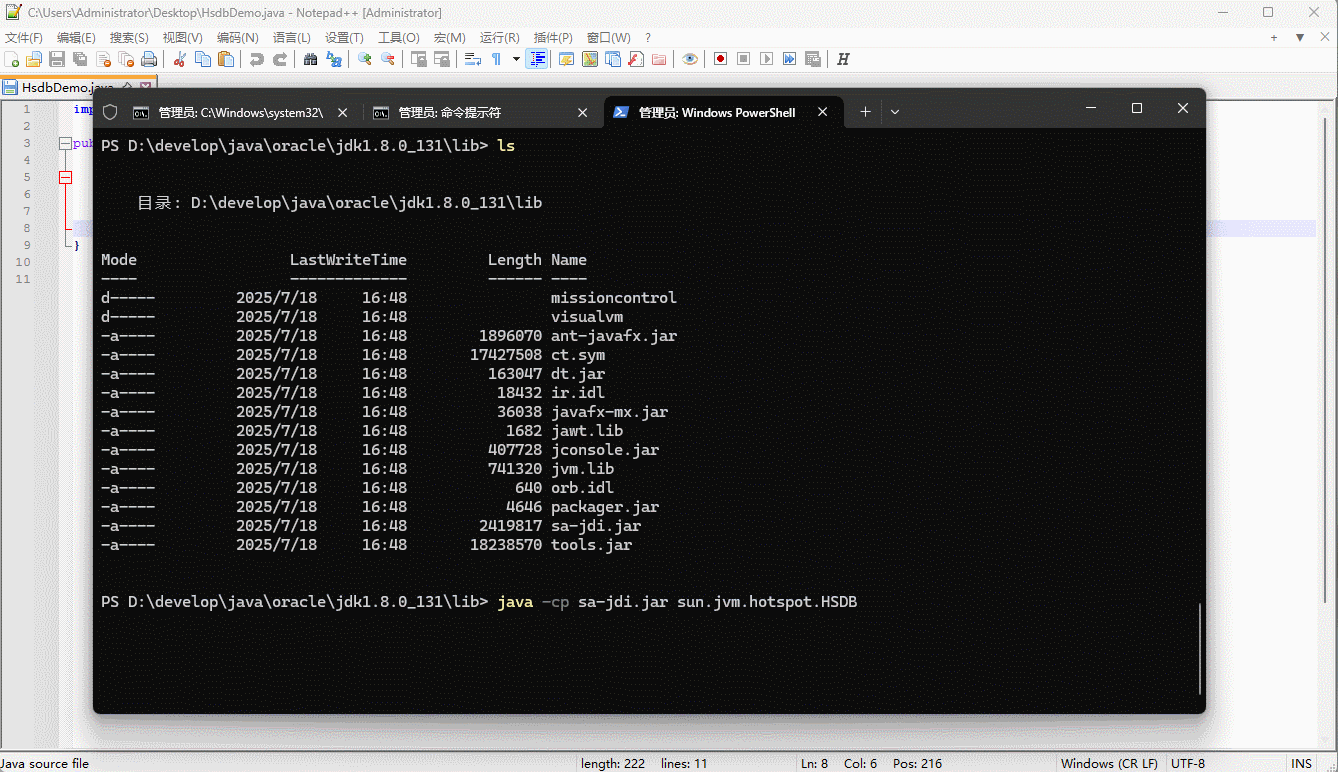Screen dimensions: 1338x772
Task: Open the Function List icon
Action: click(x=636, y=59)
